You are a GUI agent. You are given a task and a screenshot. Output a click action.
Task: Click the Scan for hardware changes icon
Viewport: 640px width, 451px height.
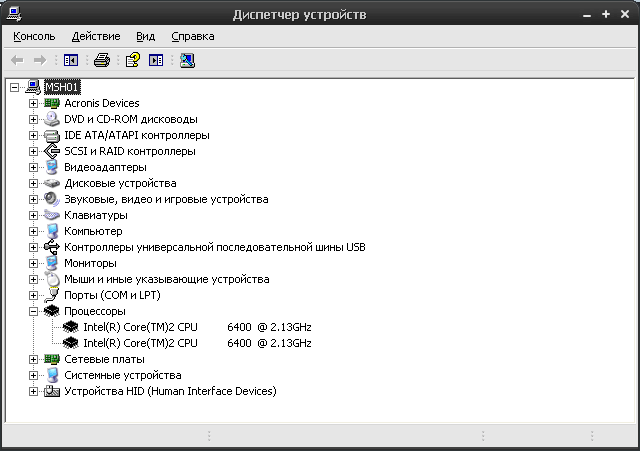click(187, 61)
